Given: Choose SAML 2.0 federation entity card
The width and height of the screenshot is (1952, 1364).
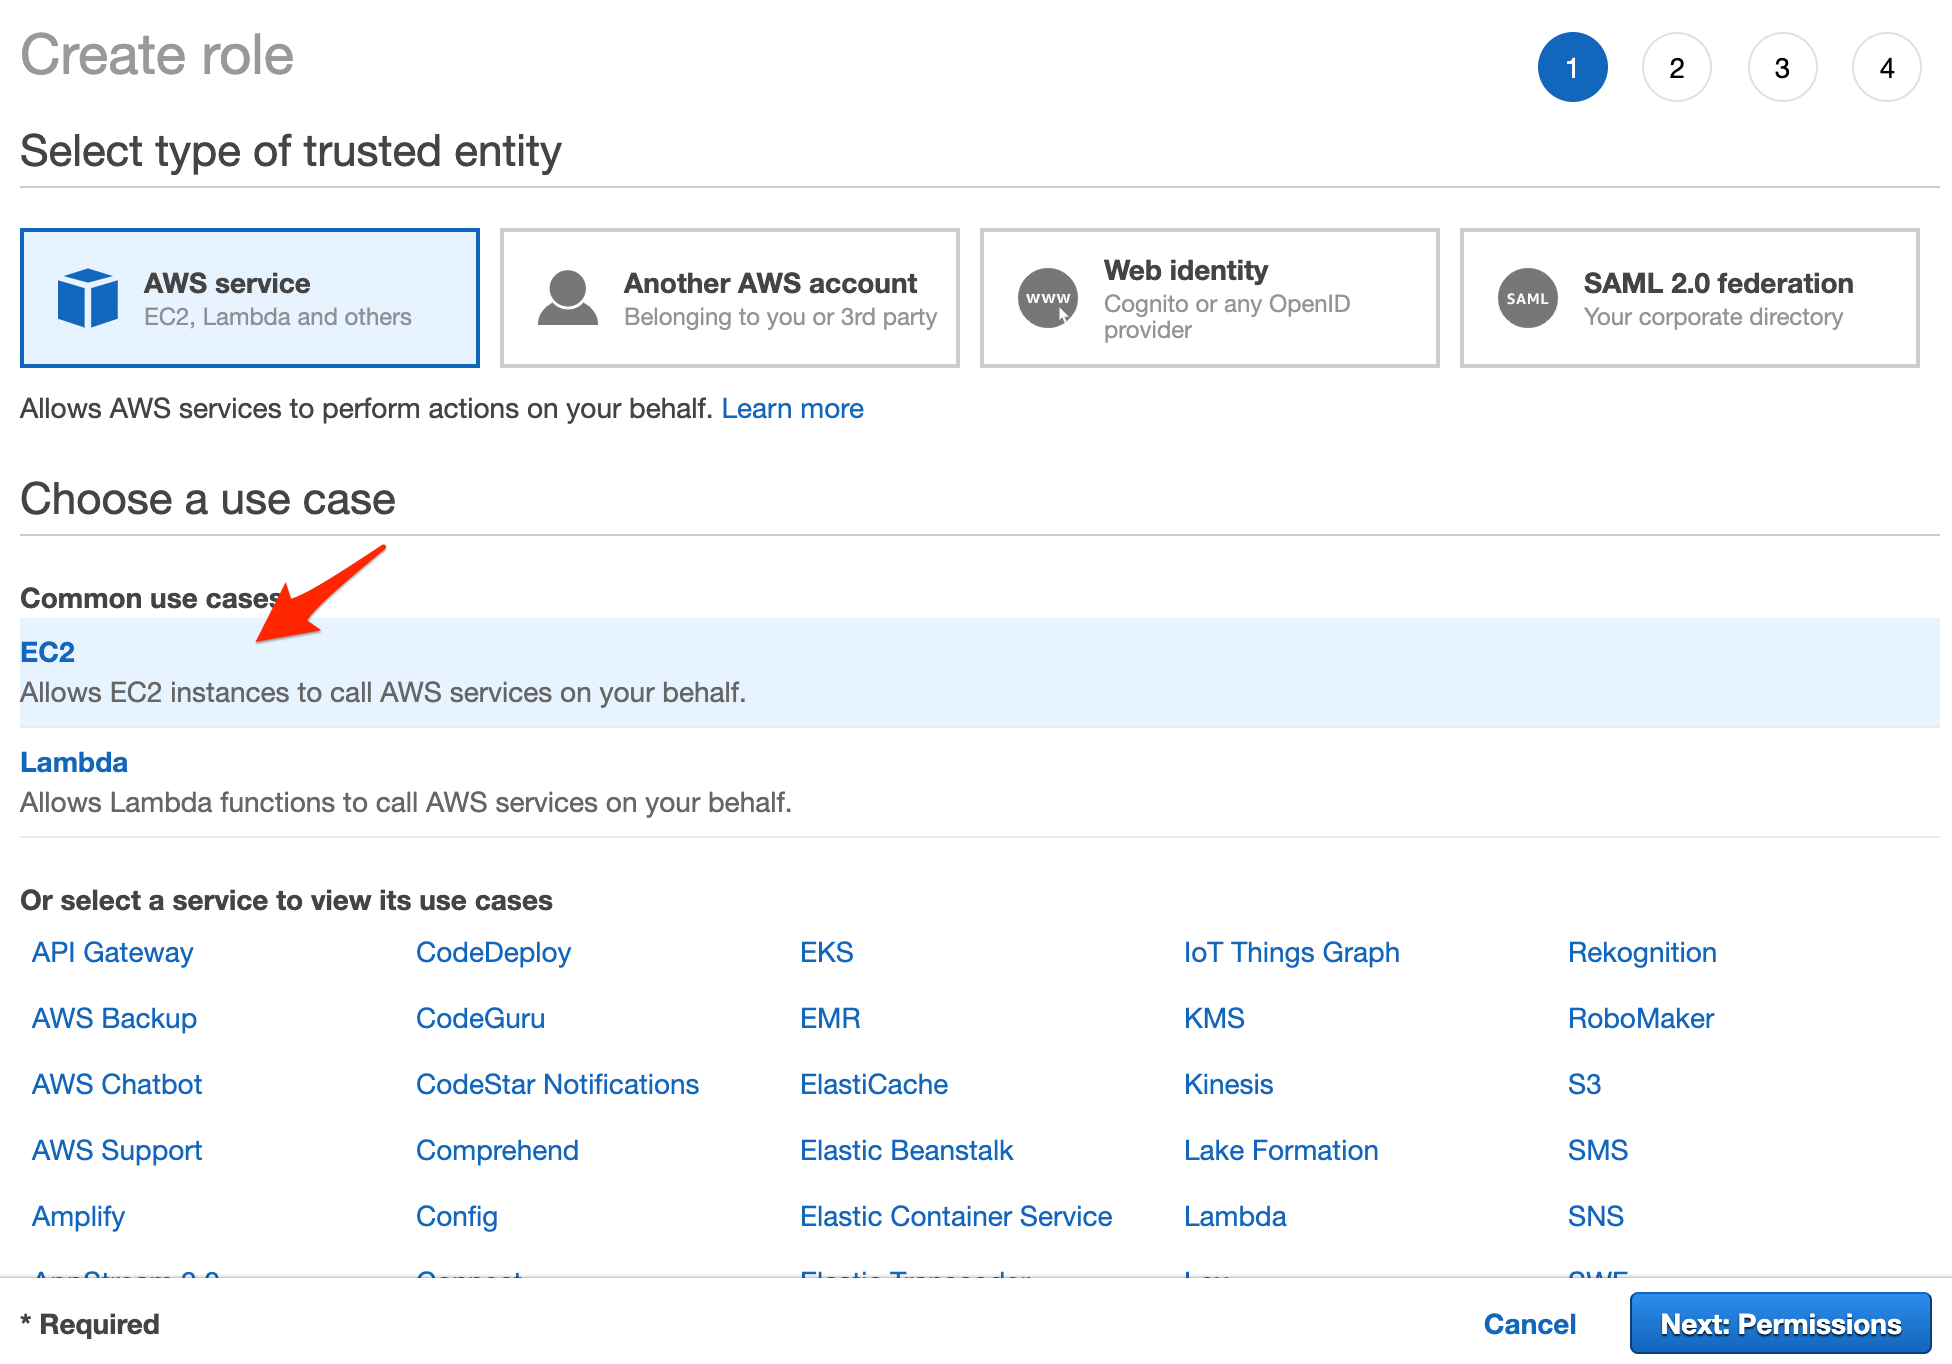Looking at the screenshot, I should pos(1690,298).
